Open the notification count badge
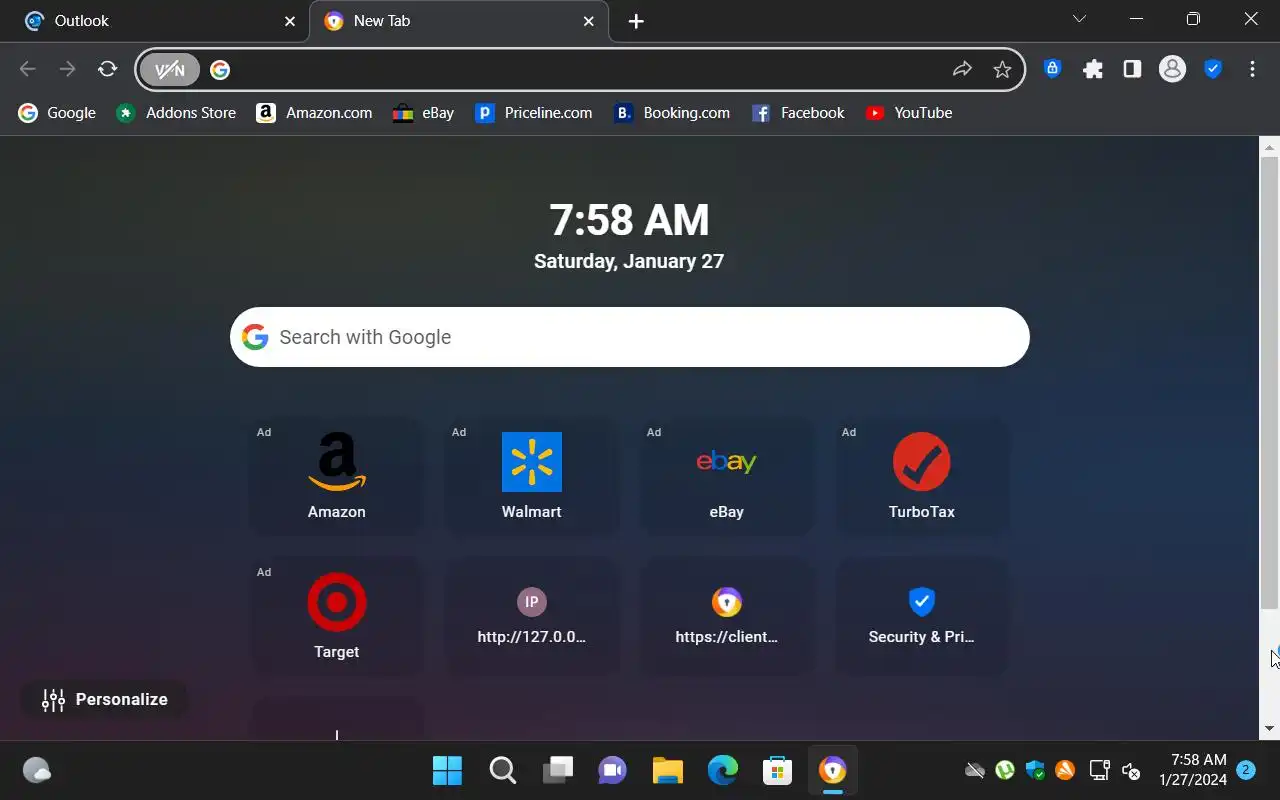The height and width of the screenshot is (800, 1280). (x=1246, y=769)
